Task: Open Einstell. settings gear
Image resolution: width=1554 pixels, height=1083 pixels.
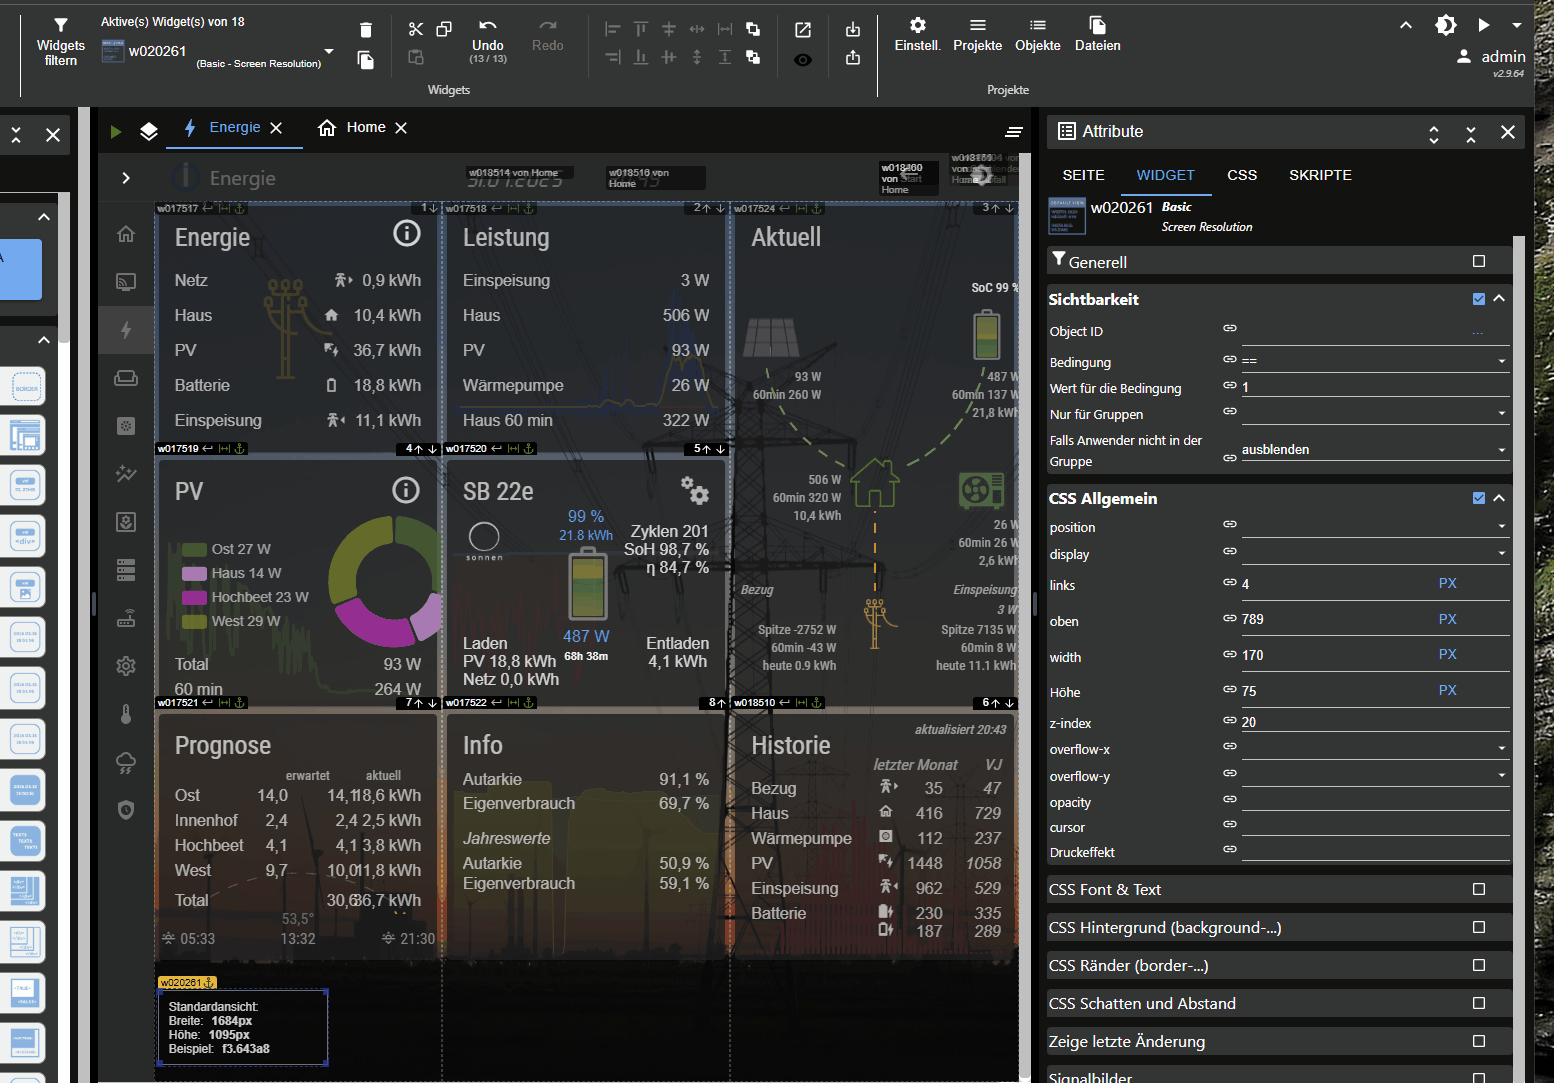Action: click(917, 26)
